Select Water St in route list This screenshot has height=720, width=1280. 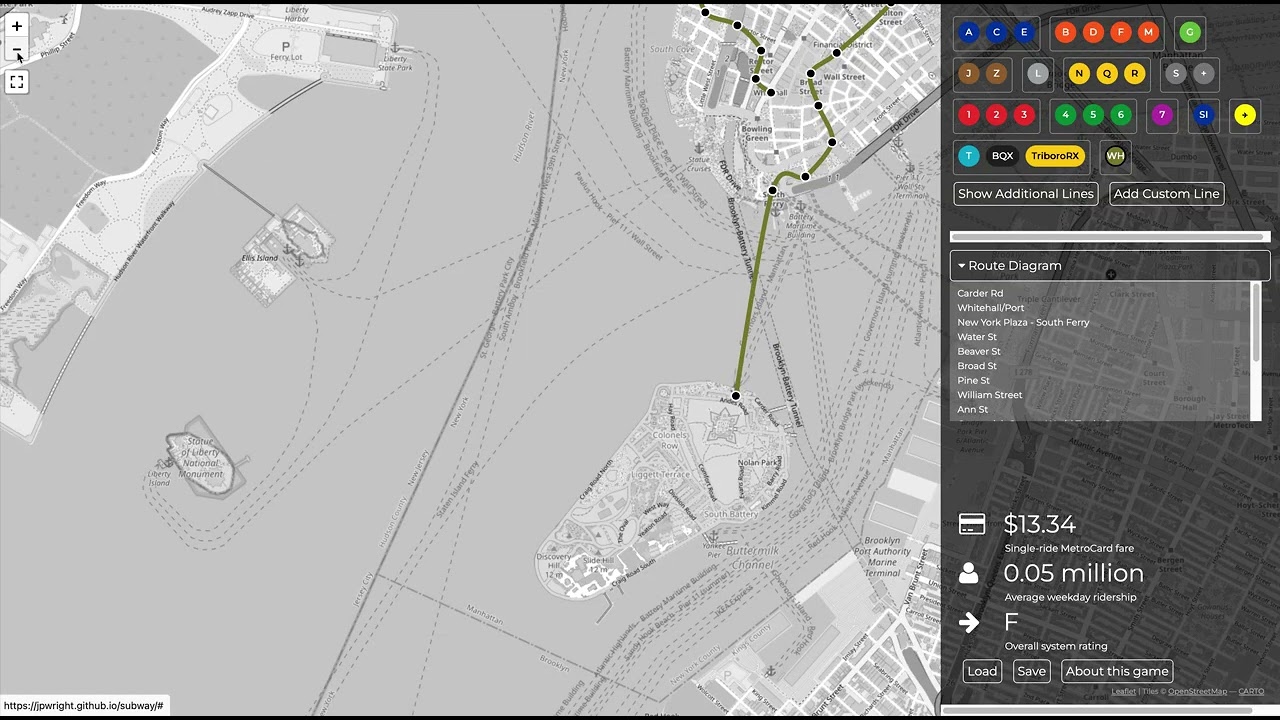[x=977, y=337]
